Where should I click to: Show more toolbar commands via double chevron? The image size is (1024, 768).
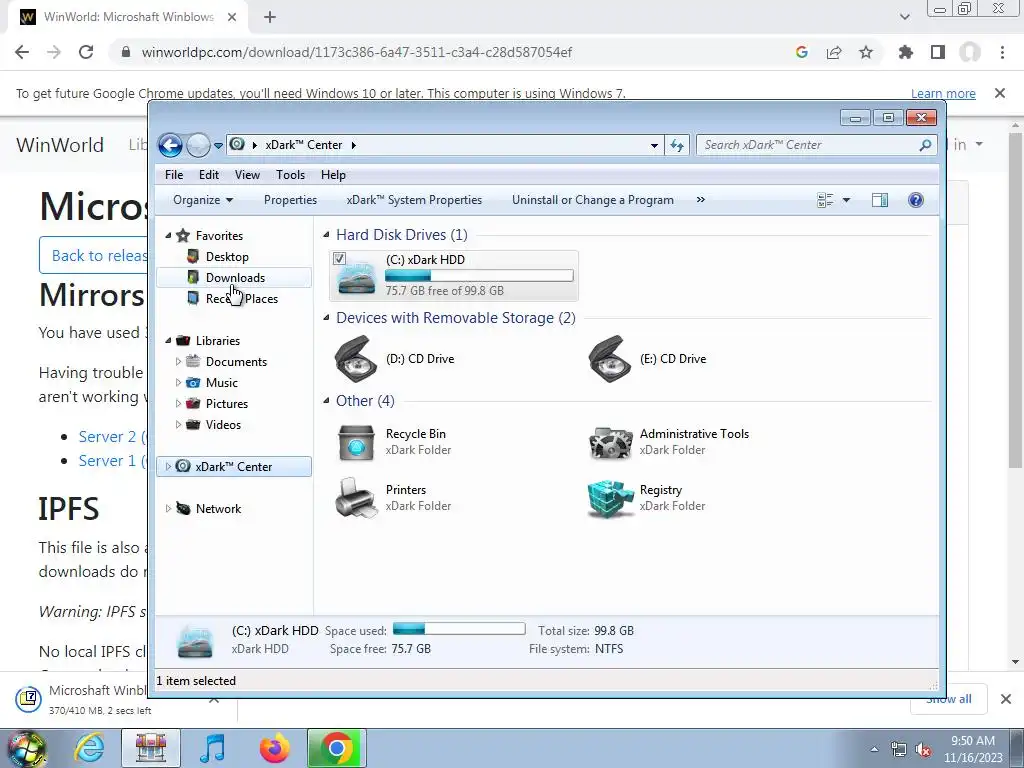701,200
